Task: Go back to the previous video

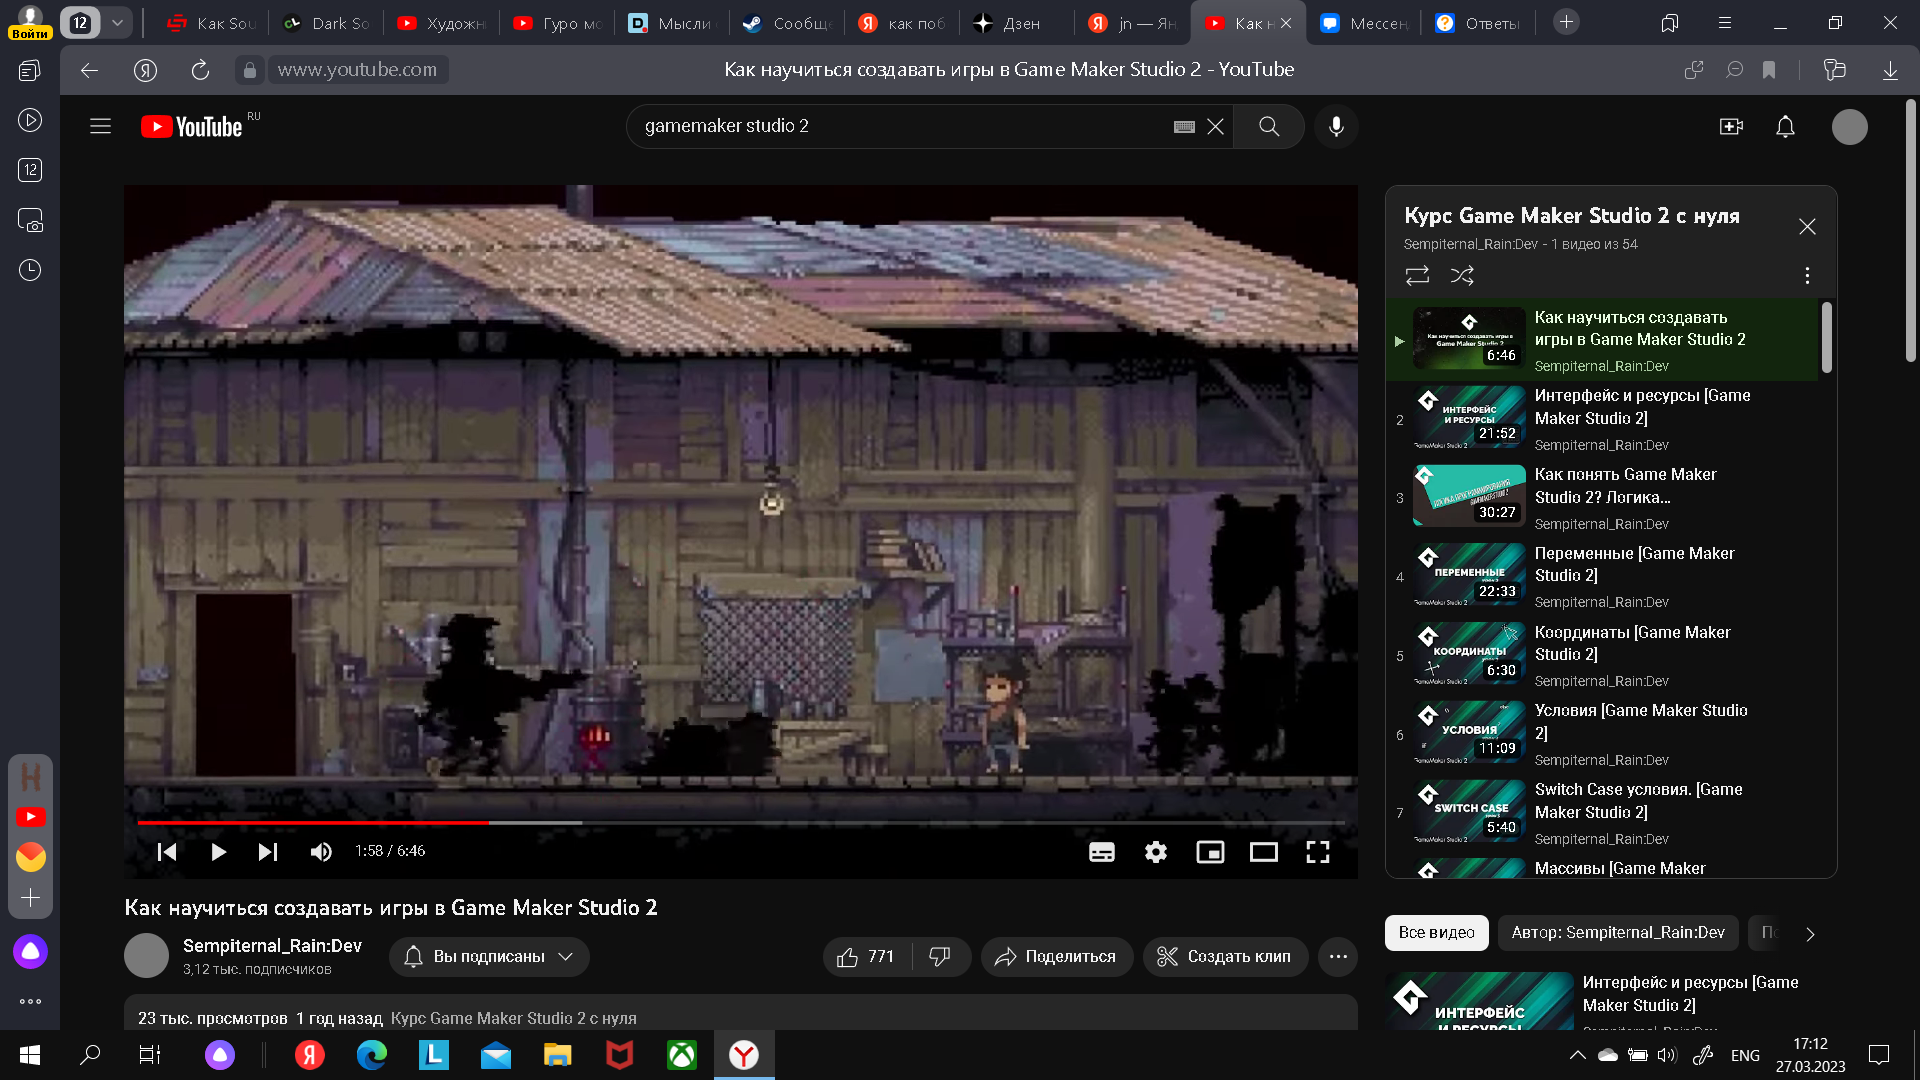Action: pyautogui.click(x=167, y=852)
